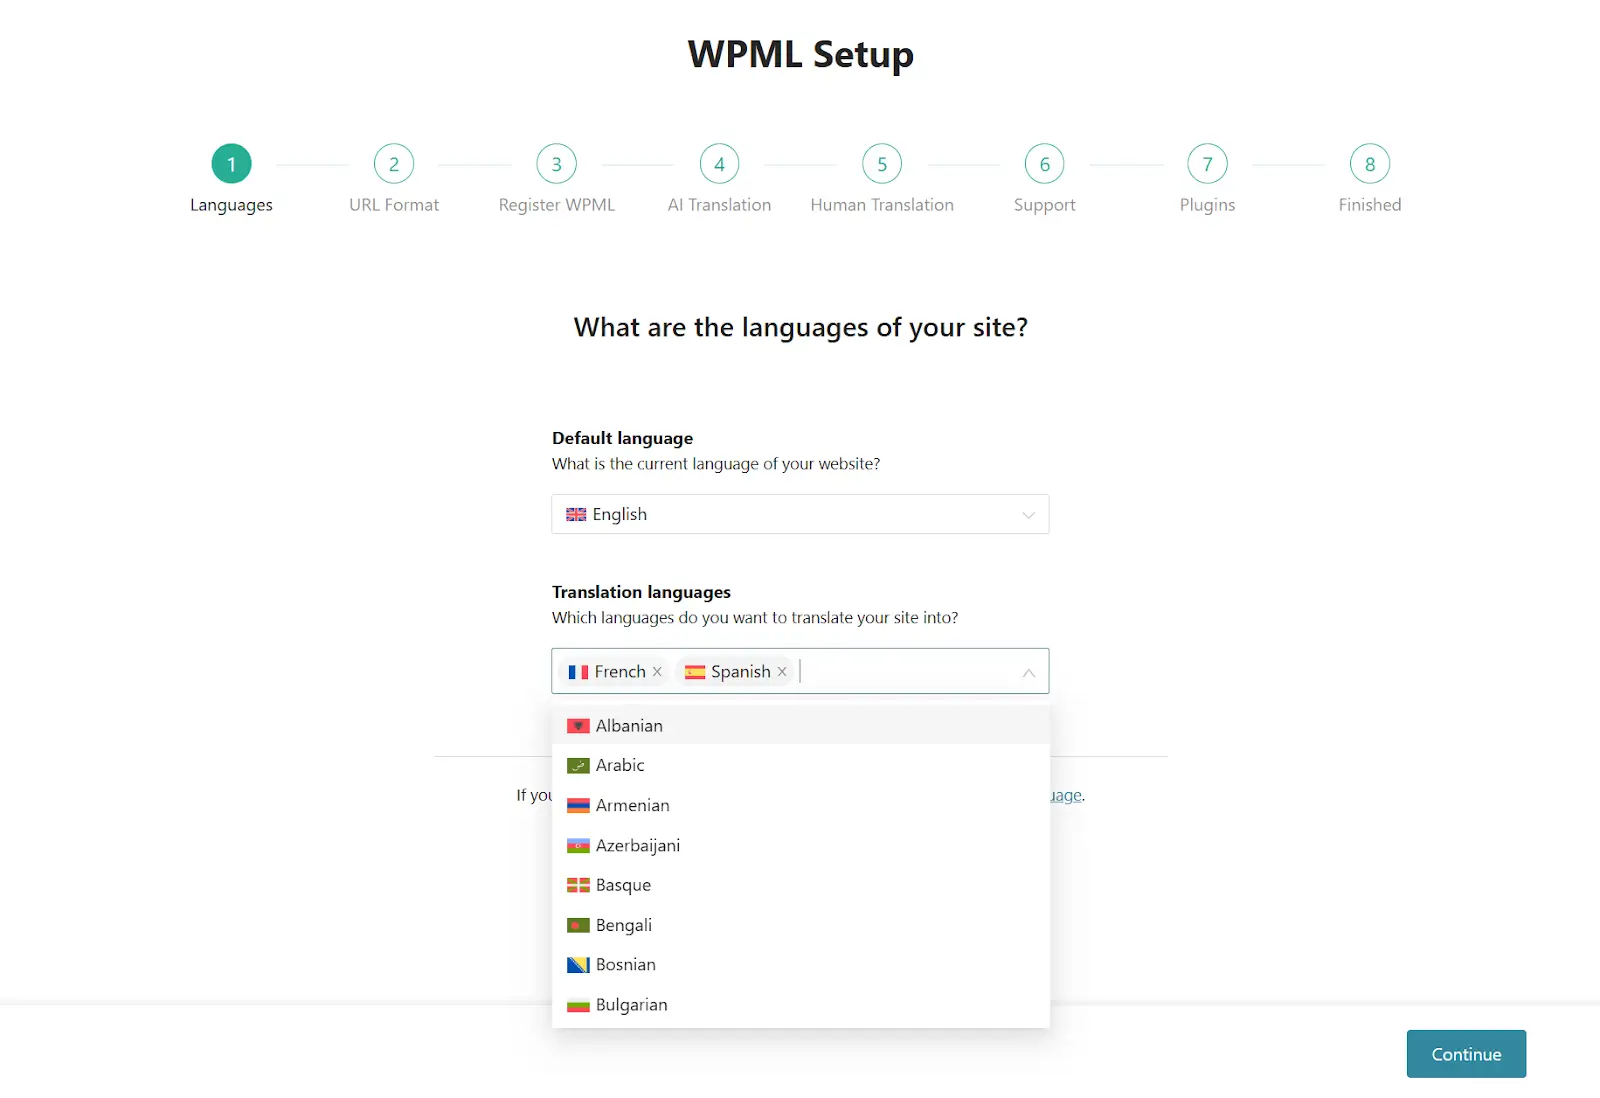This screenshot has height=1098, width=1600.
Task: Click the Bosnian flag in the dropdown list
Action: (x=578, y=964)
